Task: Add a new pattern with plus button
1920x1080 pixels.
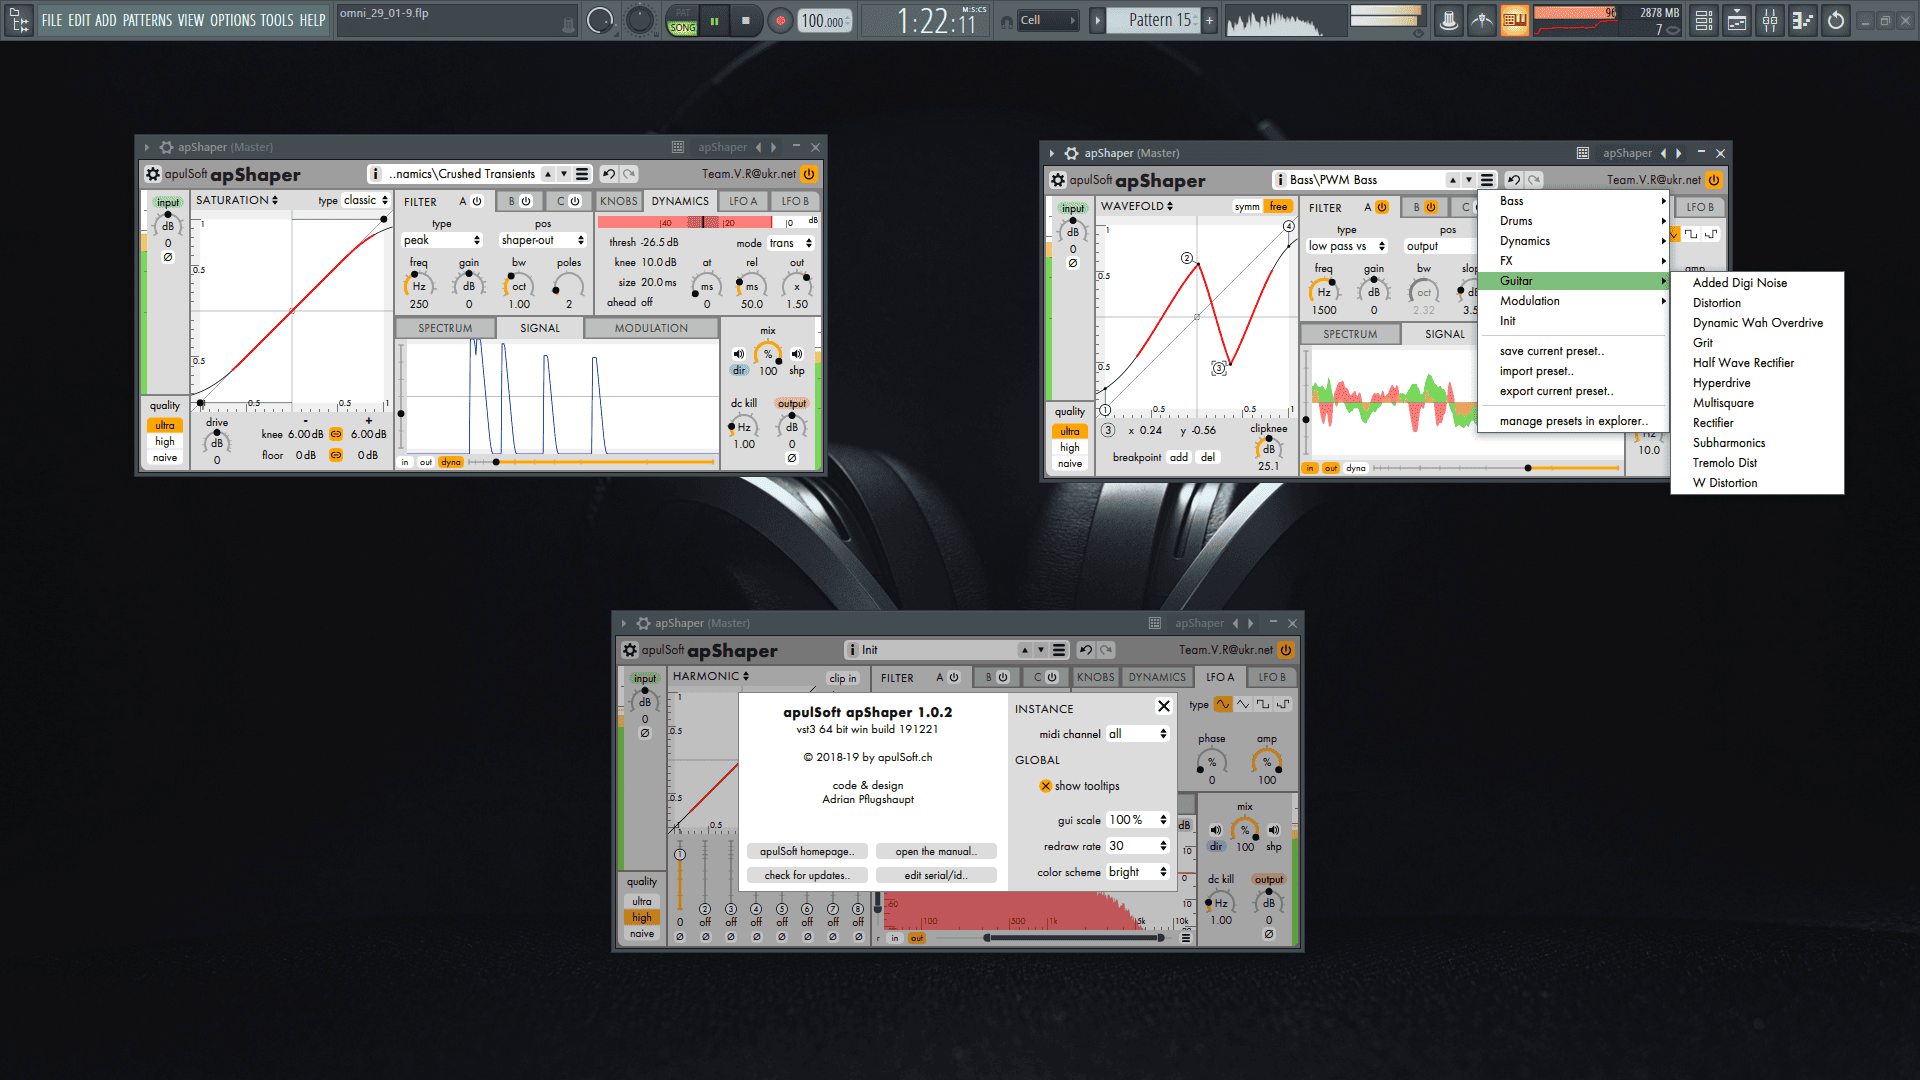Action: (1209, 20)
